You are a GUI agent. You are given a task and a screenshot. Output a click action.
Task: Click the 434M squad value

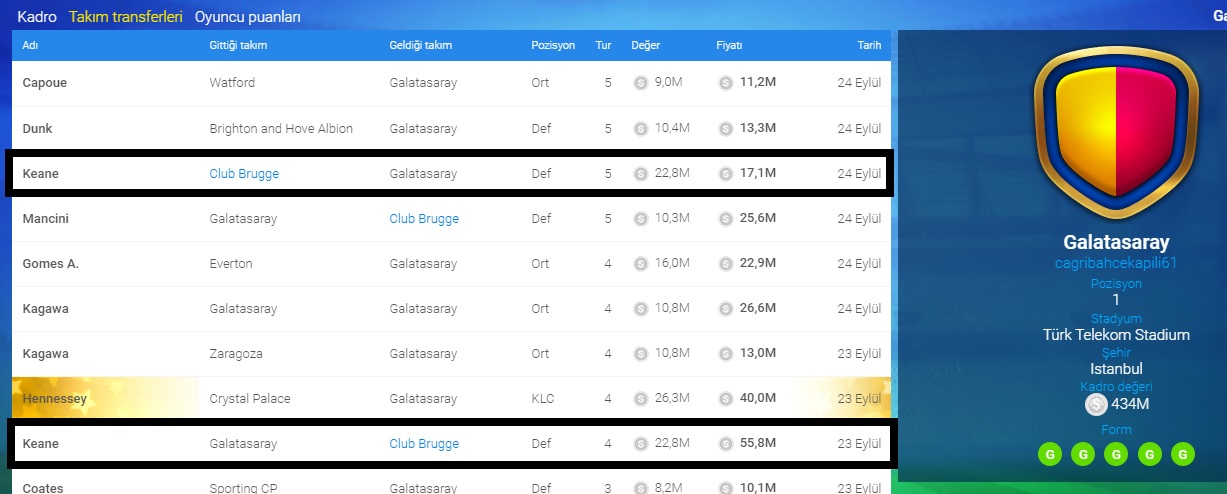tap(1129, 405)
